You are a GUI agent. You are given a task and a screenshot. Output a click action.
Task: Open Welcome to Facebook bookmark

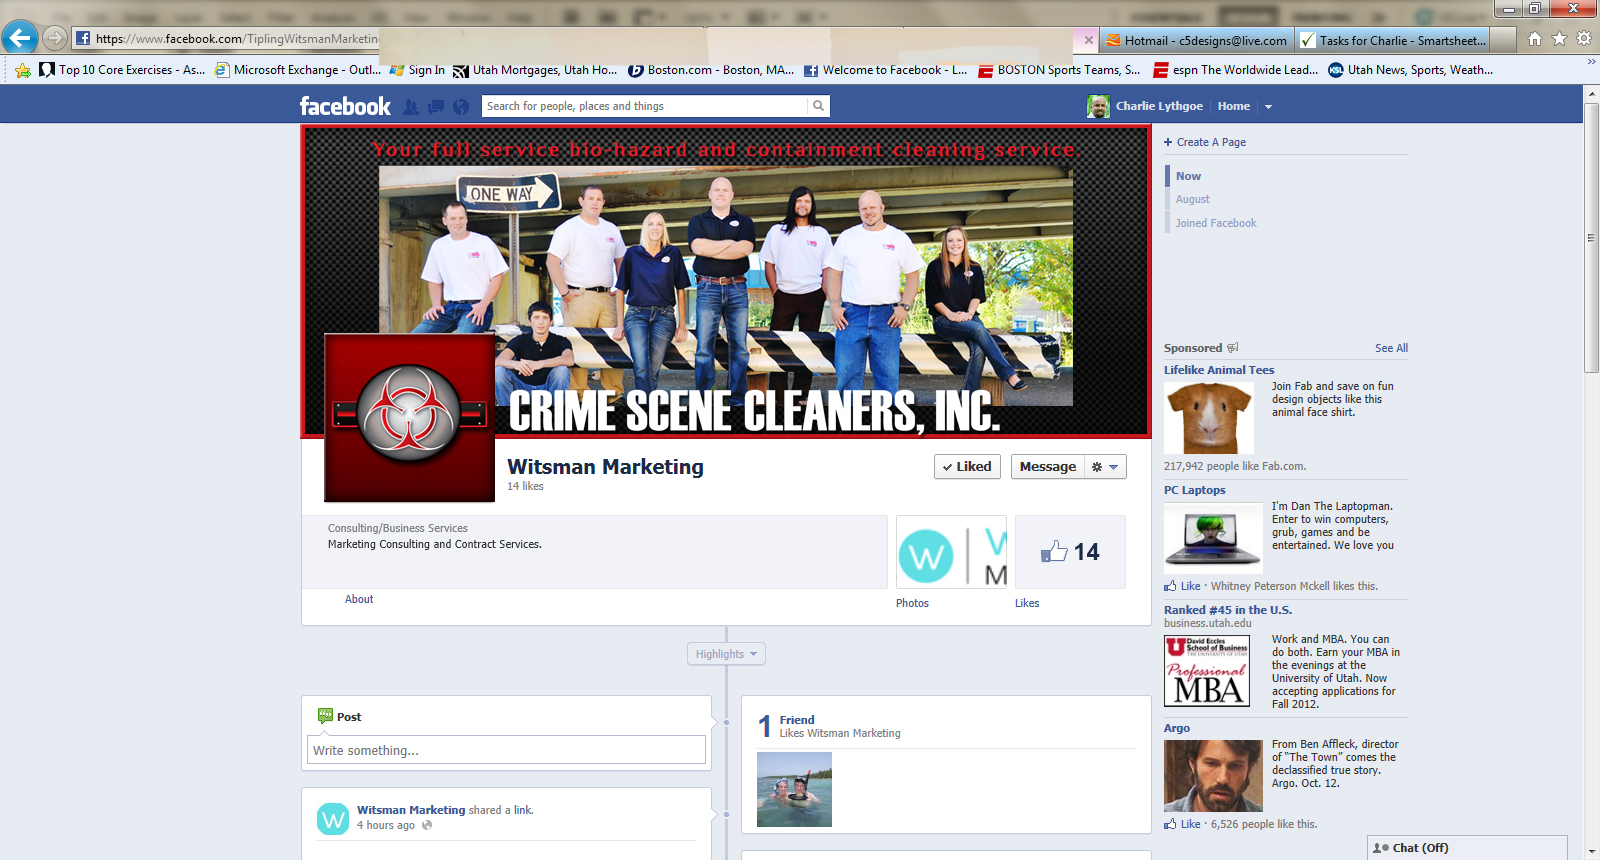886,70
